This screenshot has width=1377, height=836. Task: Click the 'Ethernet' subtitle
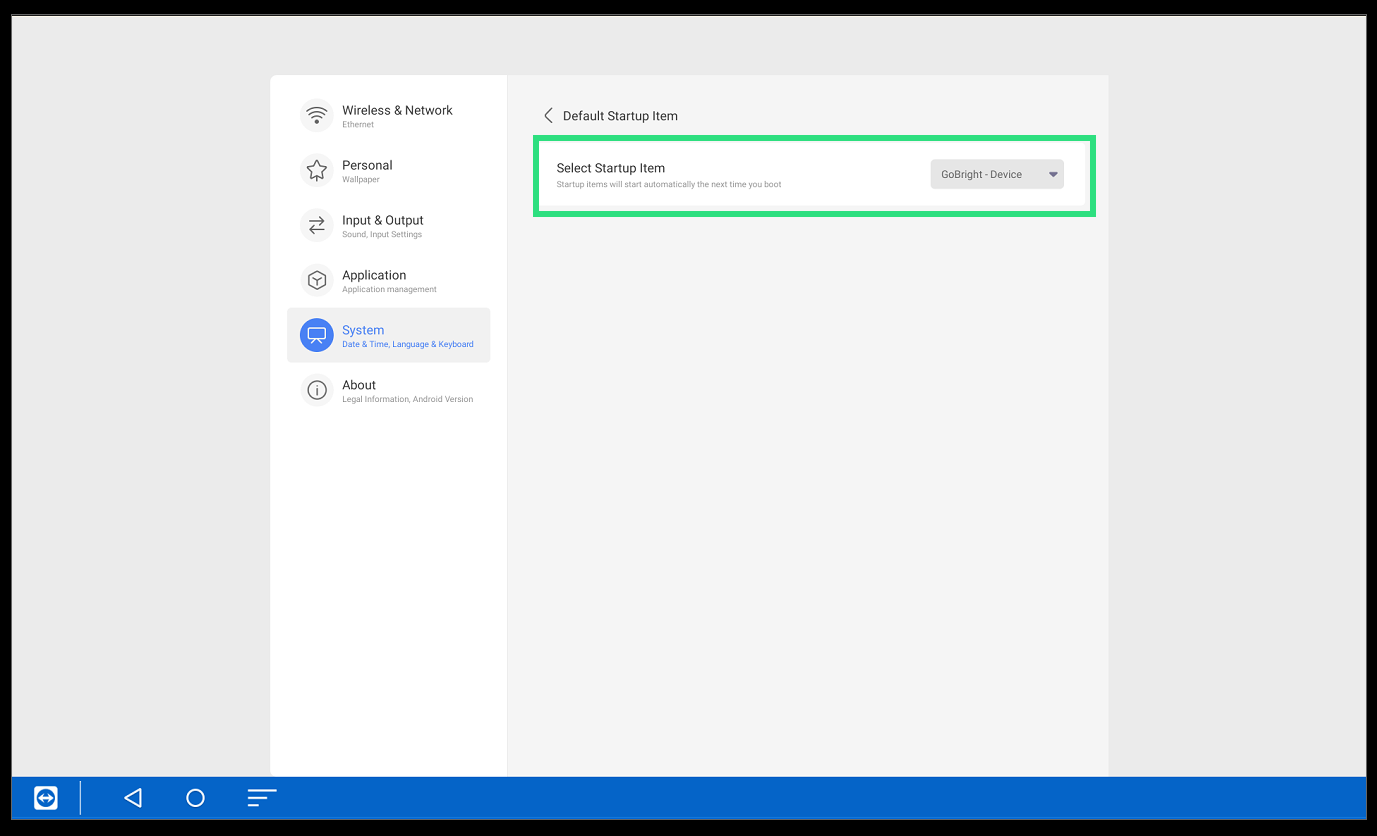[x=358, y=125]
